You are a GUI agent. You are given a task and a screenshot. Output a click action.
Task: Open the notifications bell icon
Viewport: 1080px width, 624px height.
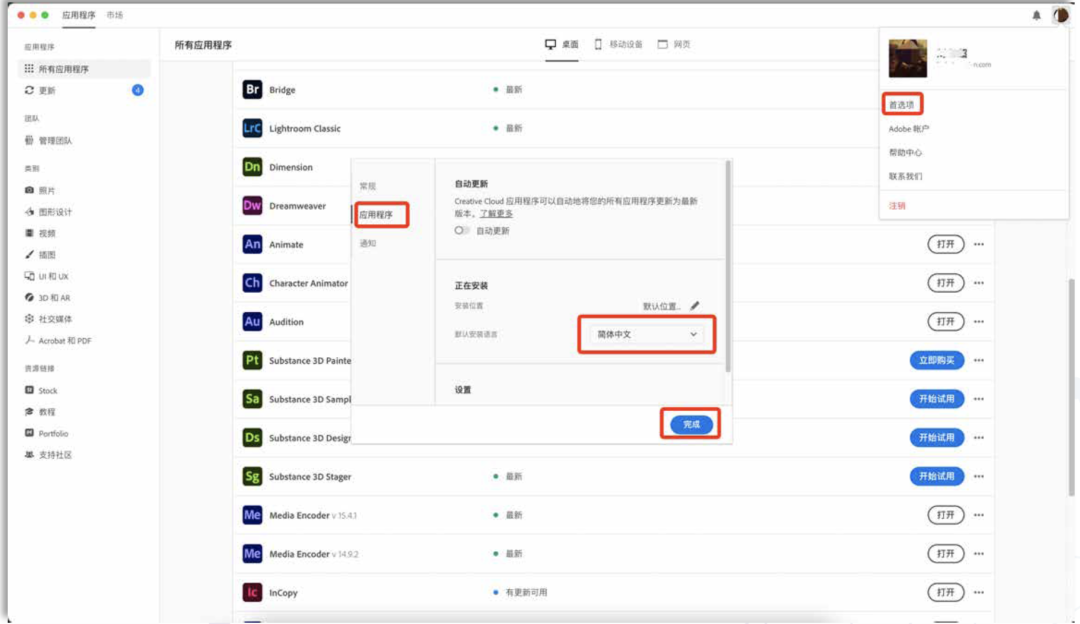coord(1034,14)
